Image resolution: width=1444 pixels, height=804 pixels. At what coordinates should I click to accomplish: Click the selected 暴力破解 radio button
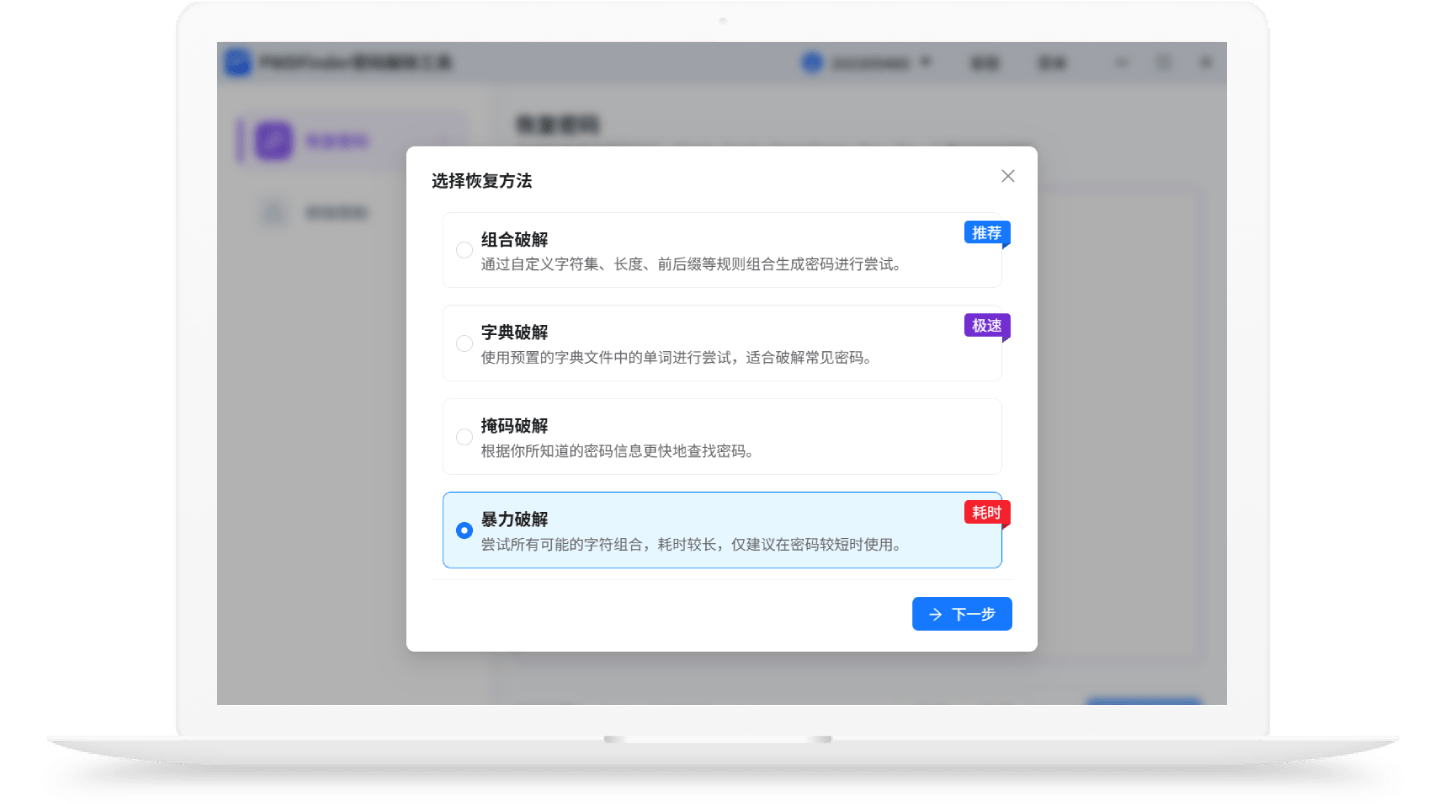coord(464,531)
